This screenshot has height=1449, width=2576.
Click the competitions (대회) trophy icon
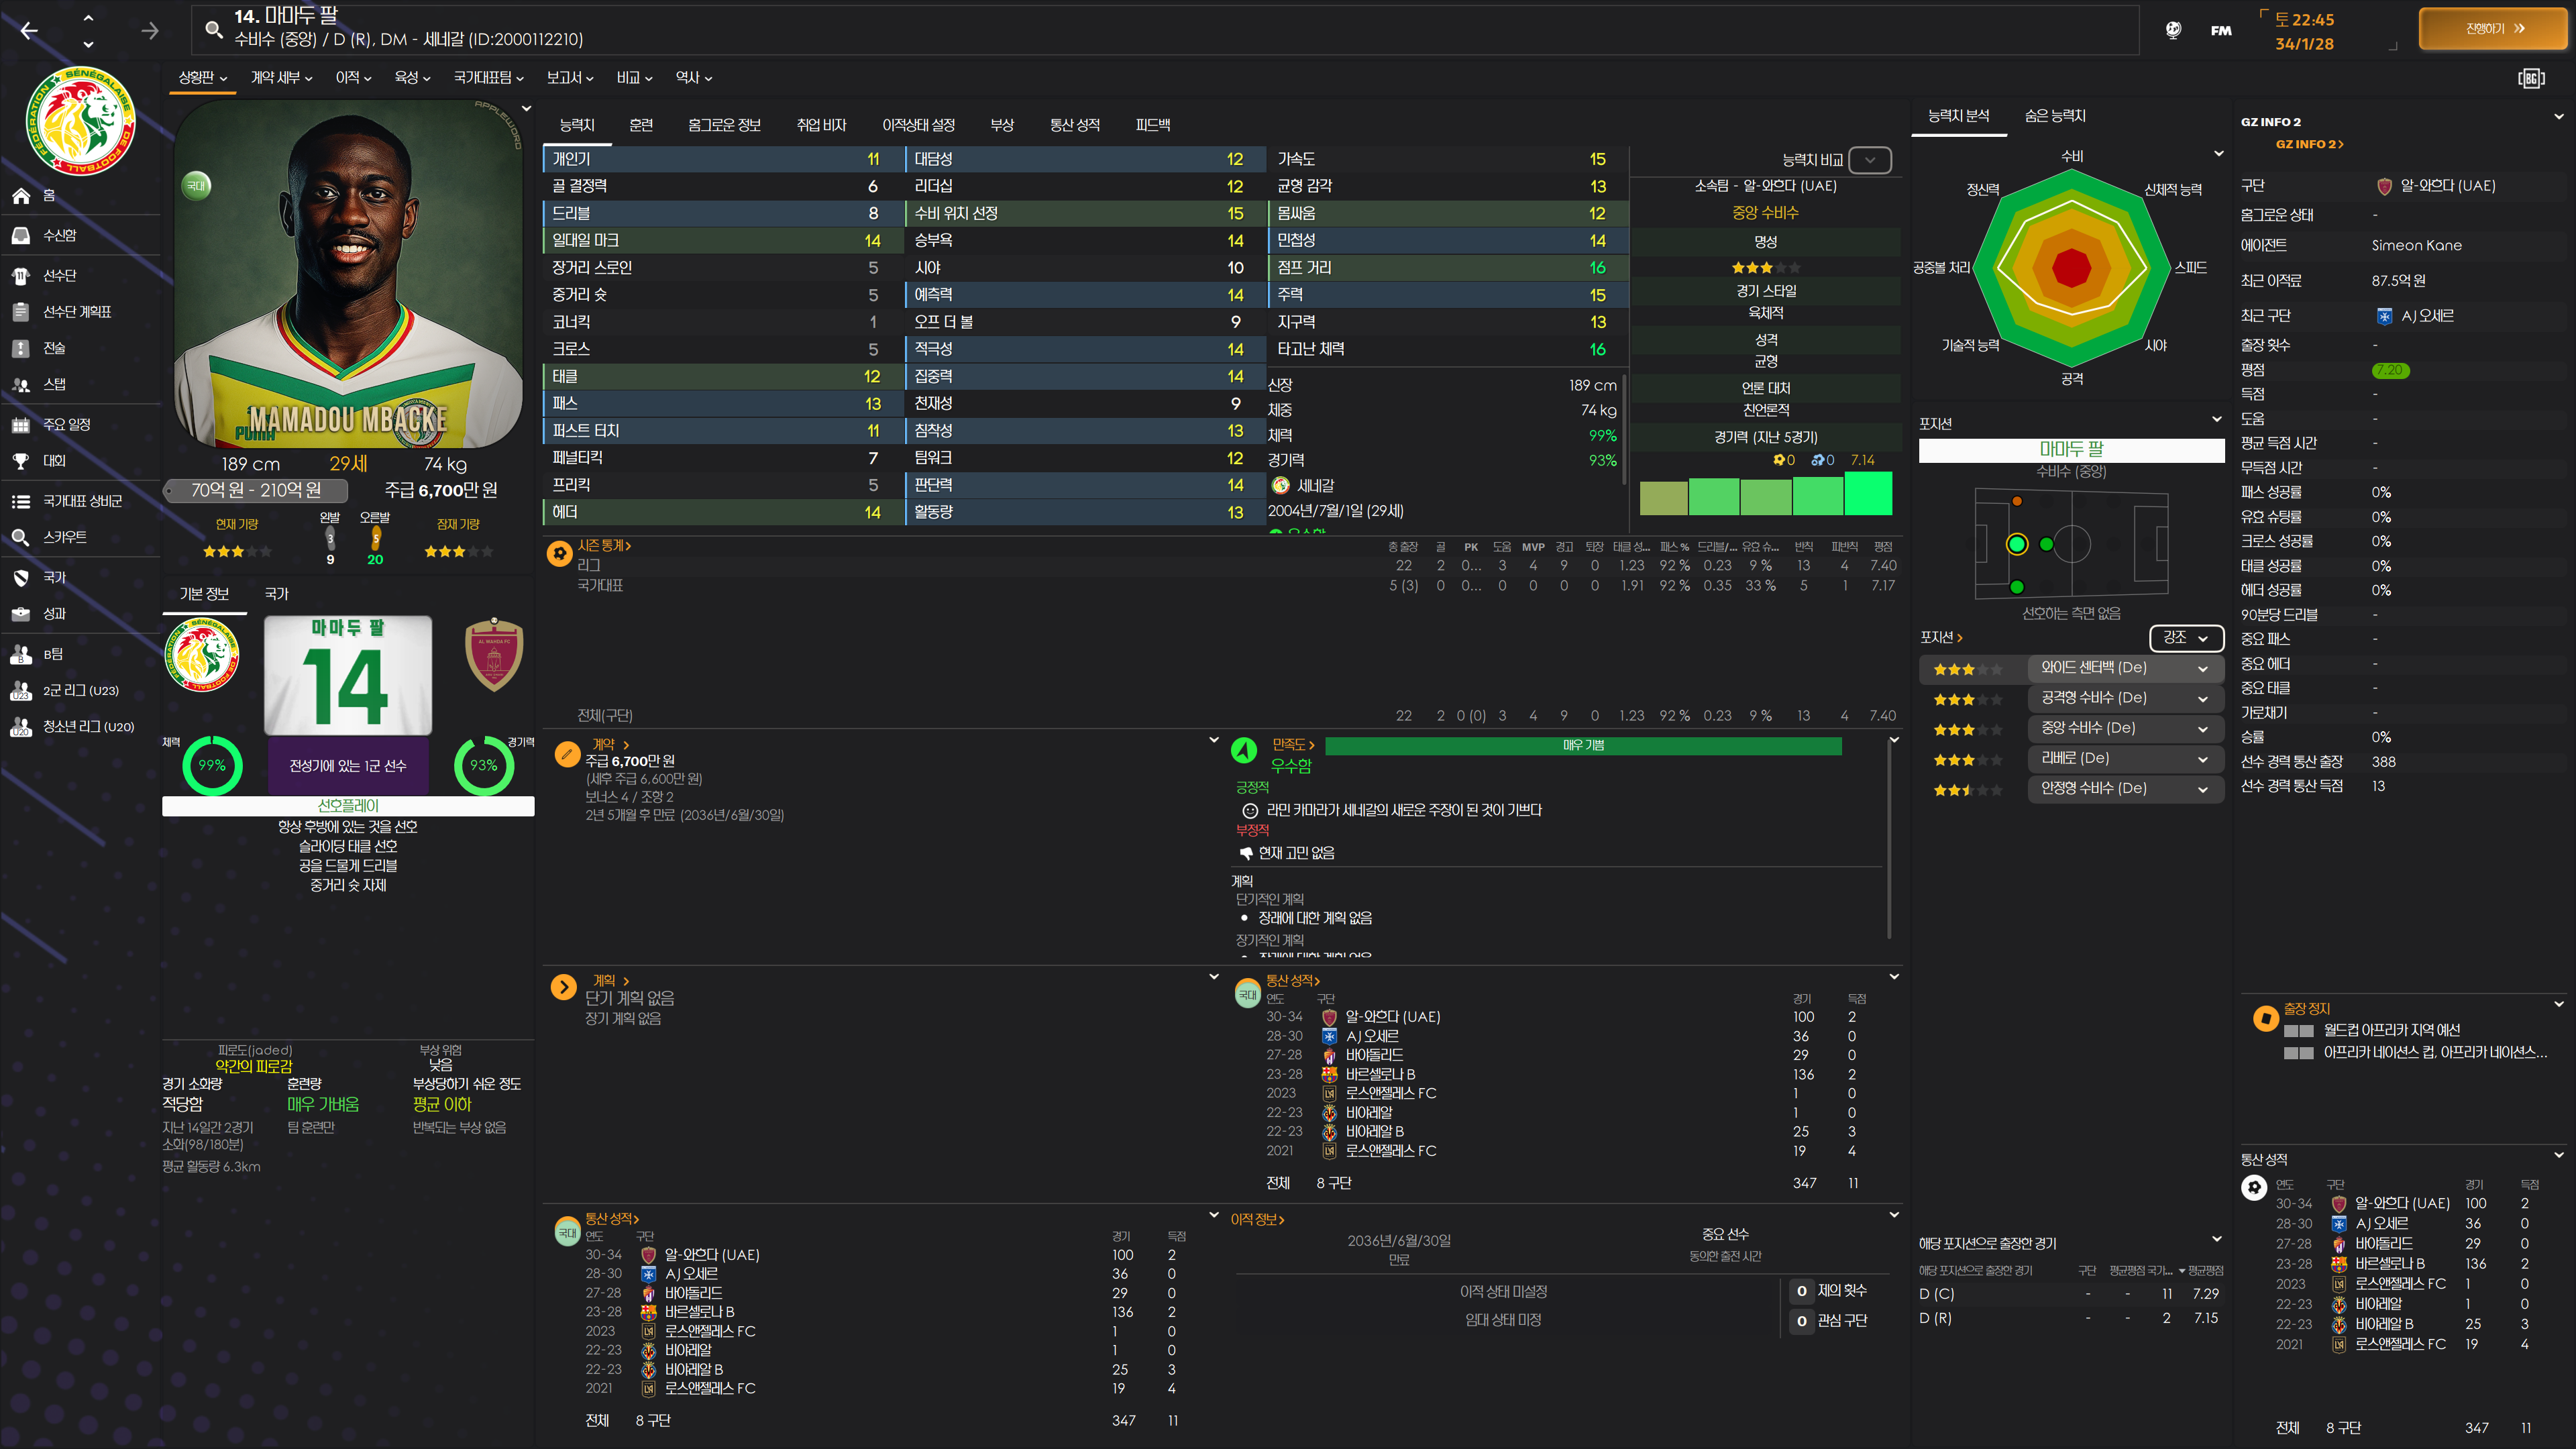pos(21,461)
